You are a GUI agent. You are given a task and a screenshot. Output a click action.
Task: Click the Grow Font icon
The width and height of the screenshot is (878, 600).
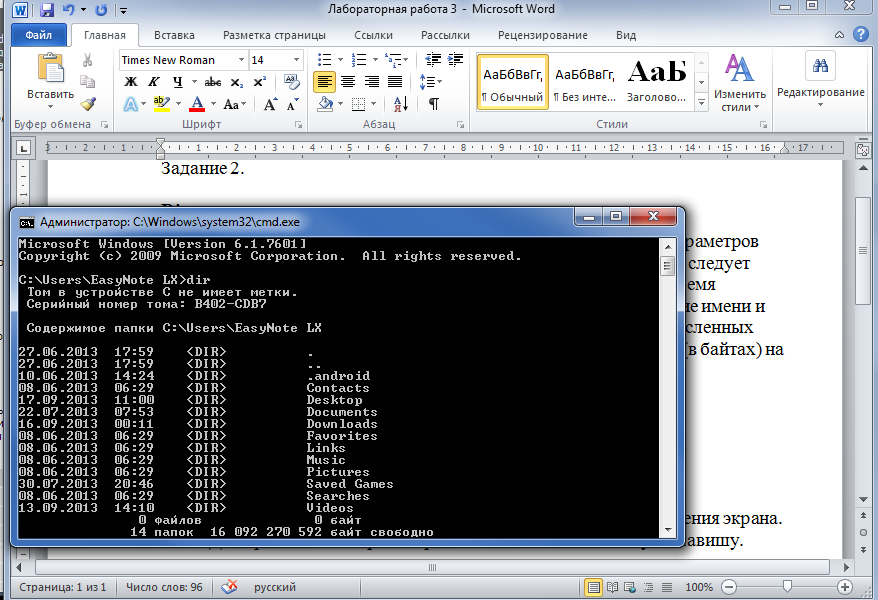click(x=270, y=104)
